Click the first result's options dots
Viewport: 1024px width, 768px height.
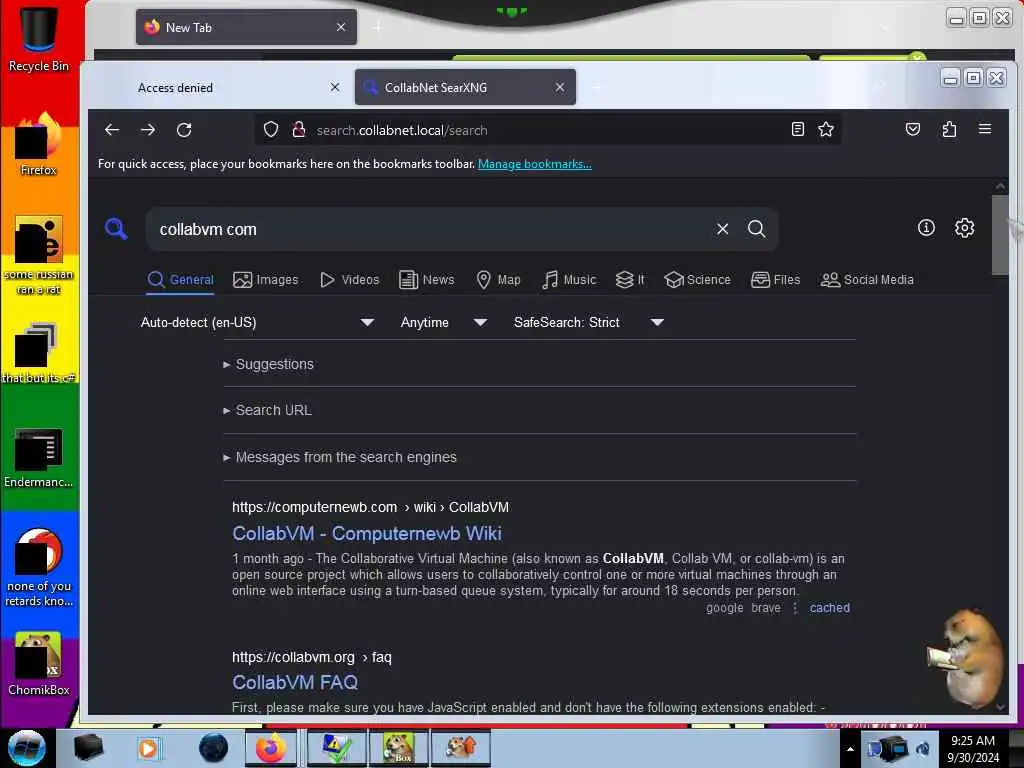(x=795, y=608)
